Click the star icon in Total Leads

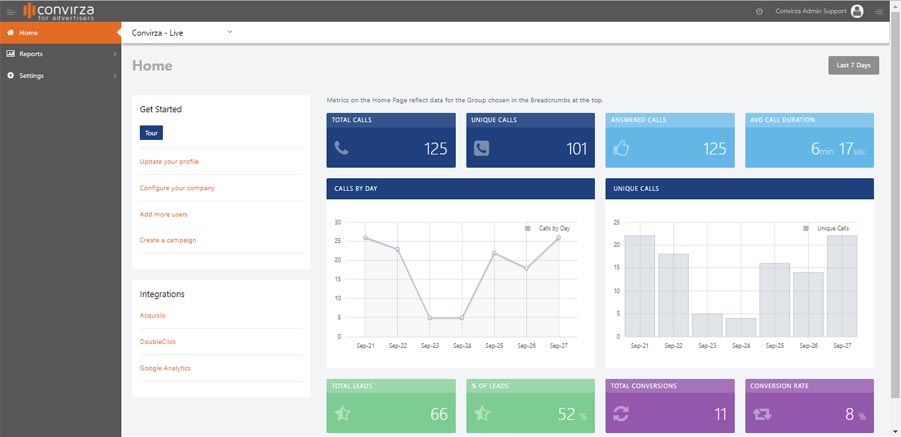(342, 414)
